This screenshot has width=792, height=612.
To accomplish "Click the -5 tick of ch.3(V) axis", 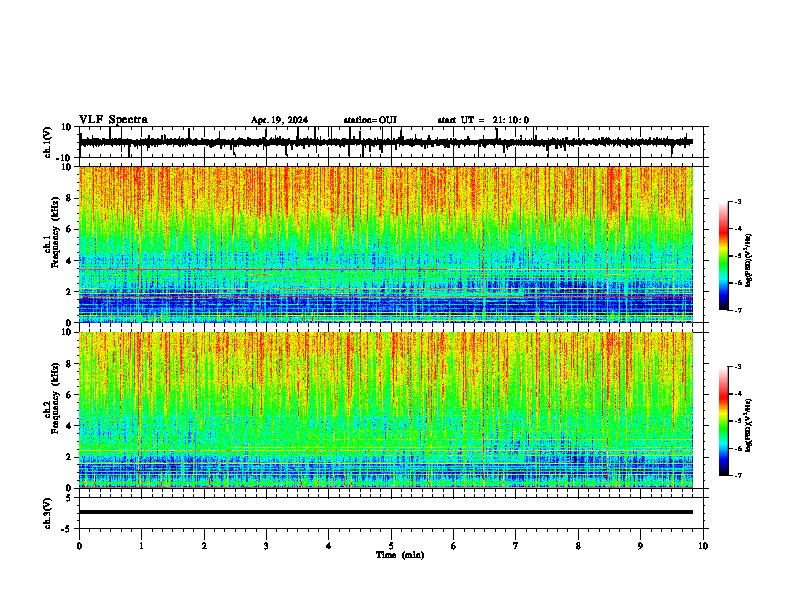I will 68,529.
